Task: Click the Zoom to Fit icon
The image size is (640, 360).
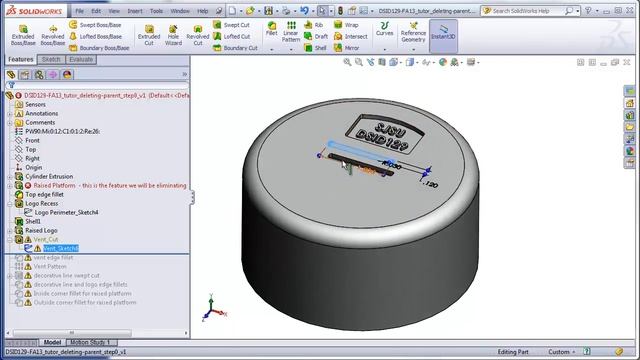Action: pos(347,62)
